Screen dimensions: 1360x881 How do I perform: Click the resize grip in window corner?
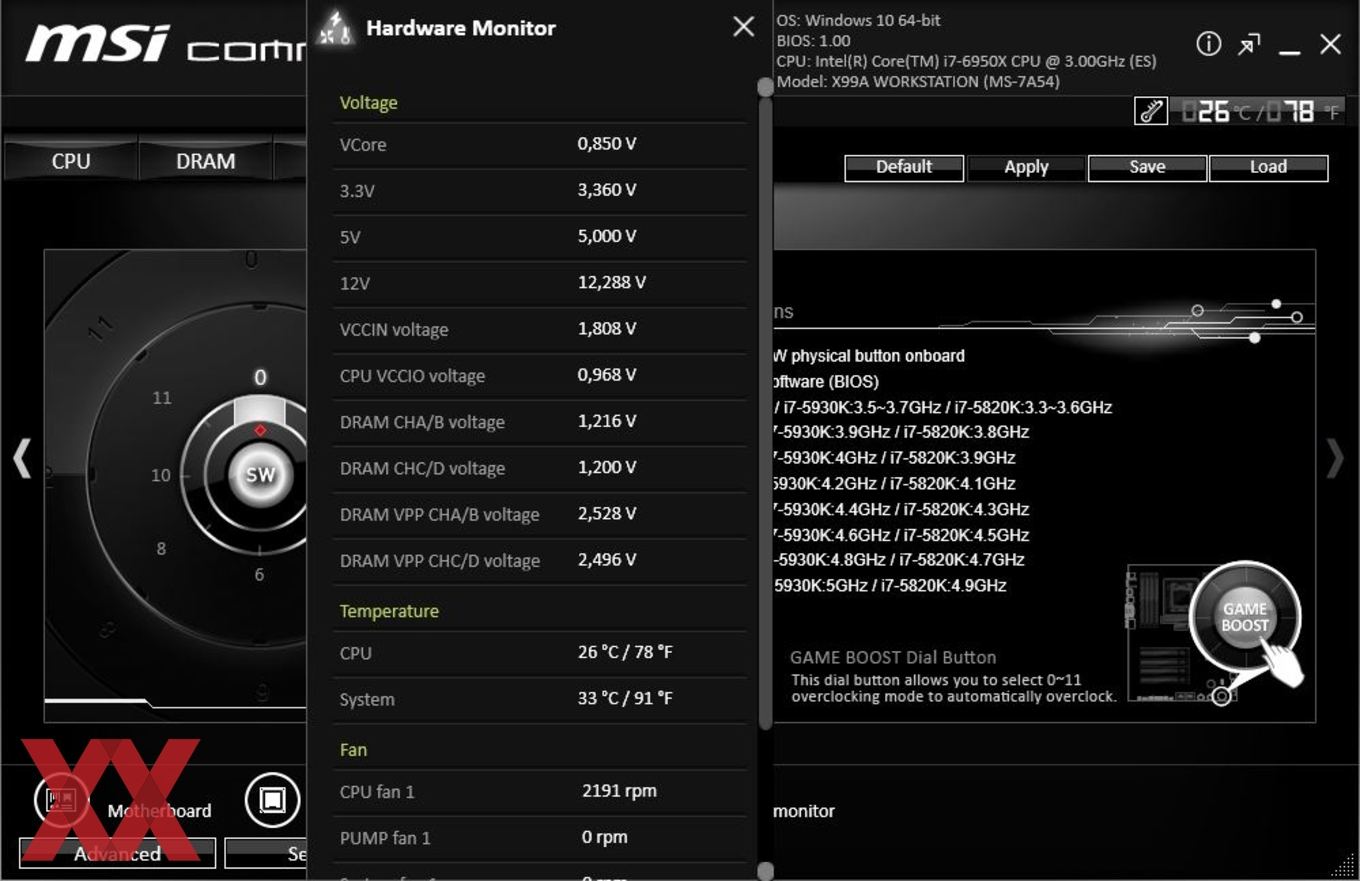click(x=1345, y=865)
